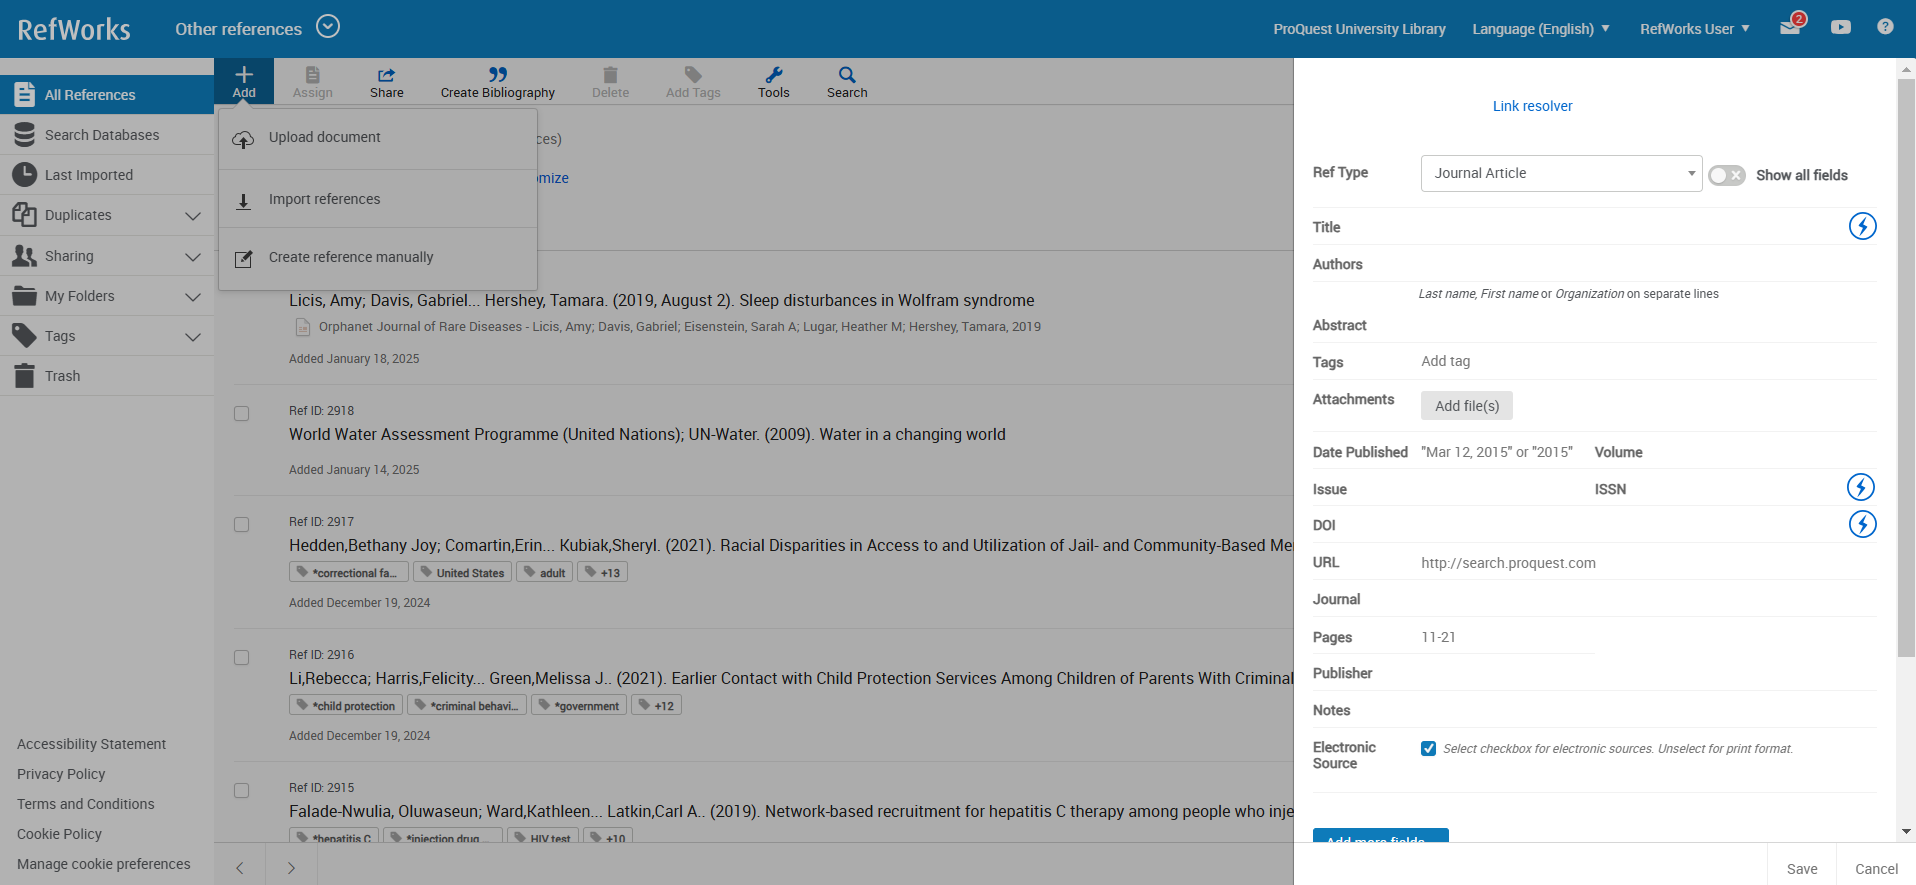Viewport: 1916px width, 885px height.
Task: Click the Save button
Action: (x=1802, y=868)
